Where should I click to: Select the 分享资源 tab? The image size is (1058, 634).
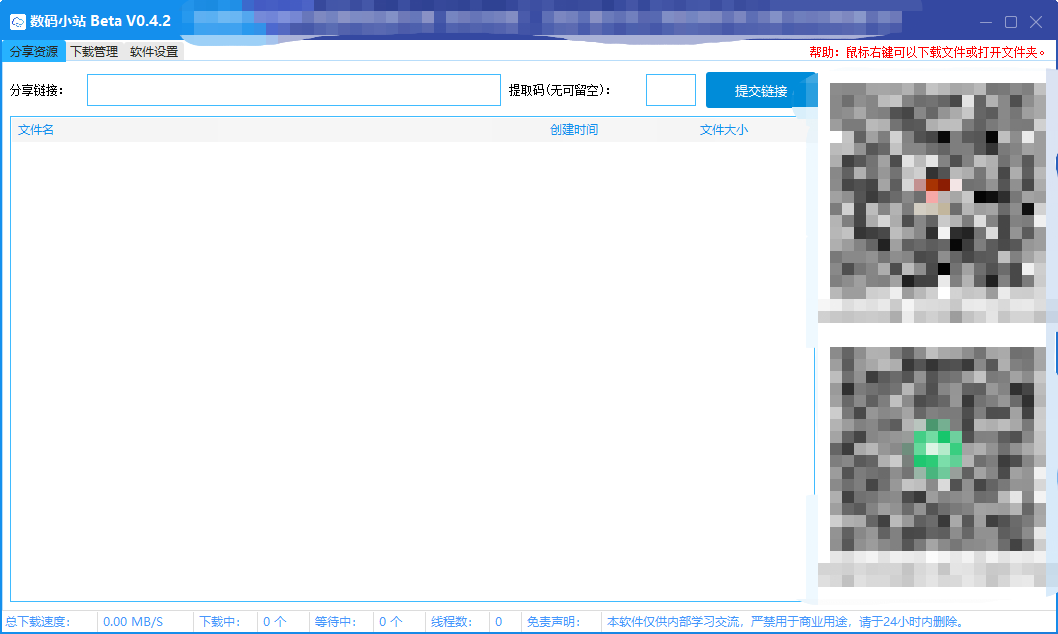34,51
